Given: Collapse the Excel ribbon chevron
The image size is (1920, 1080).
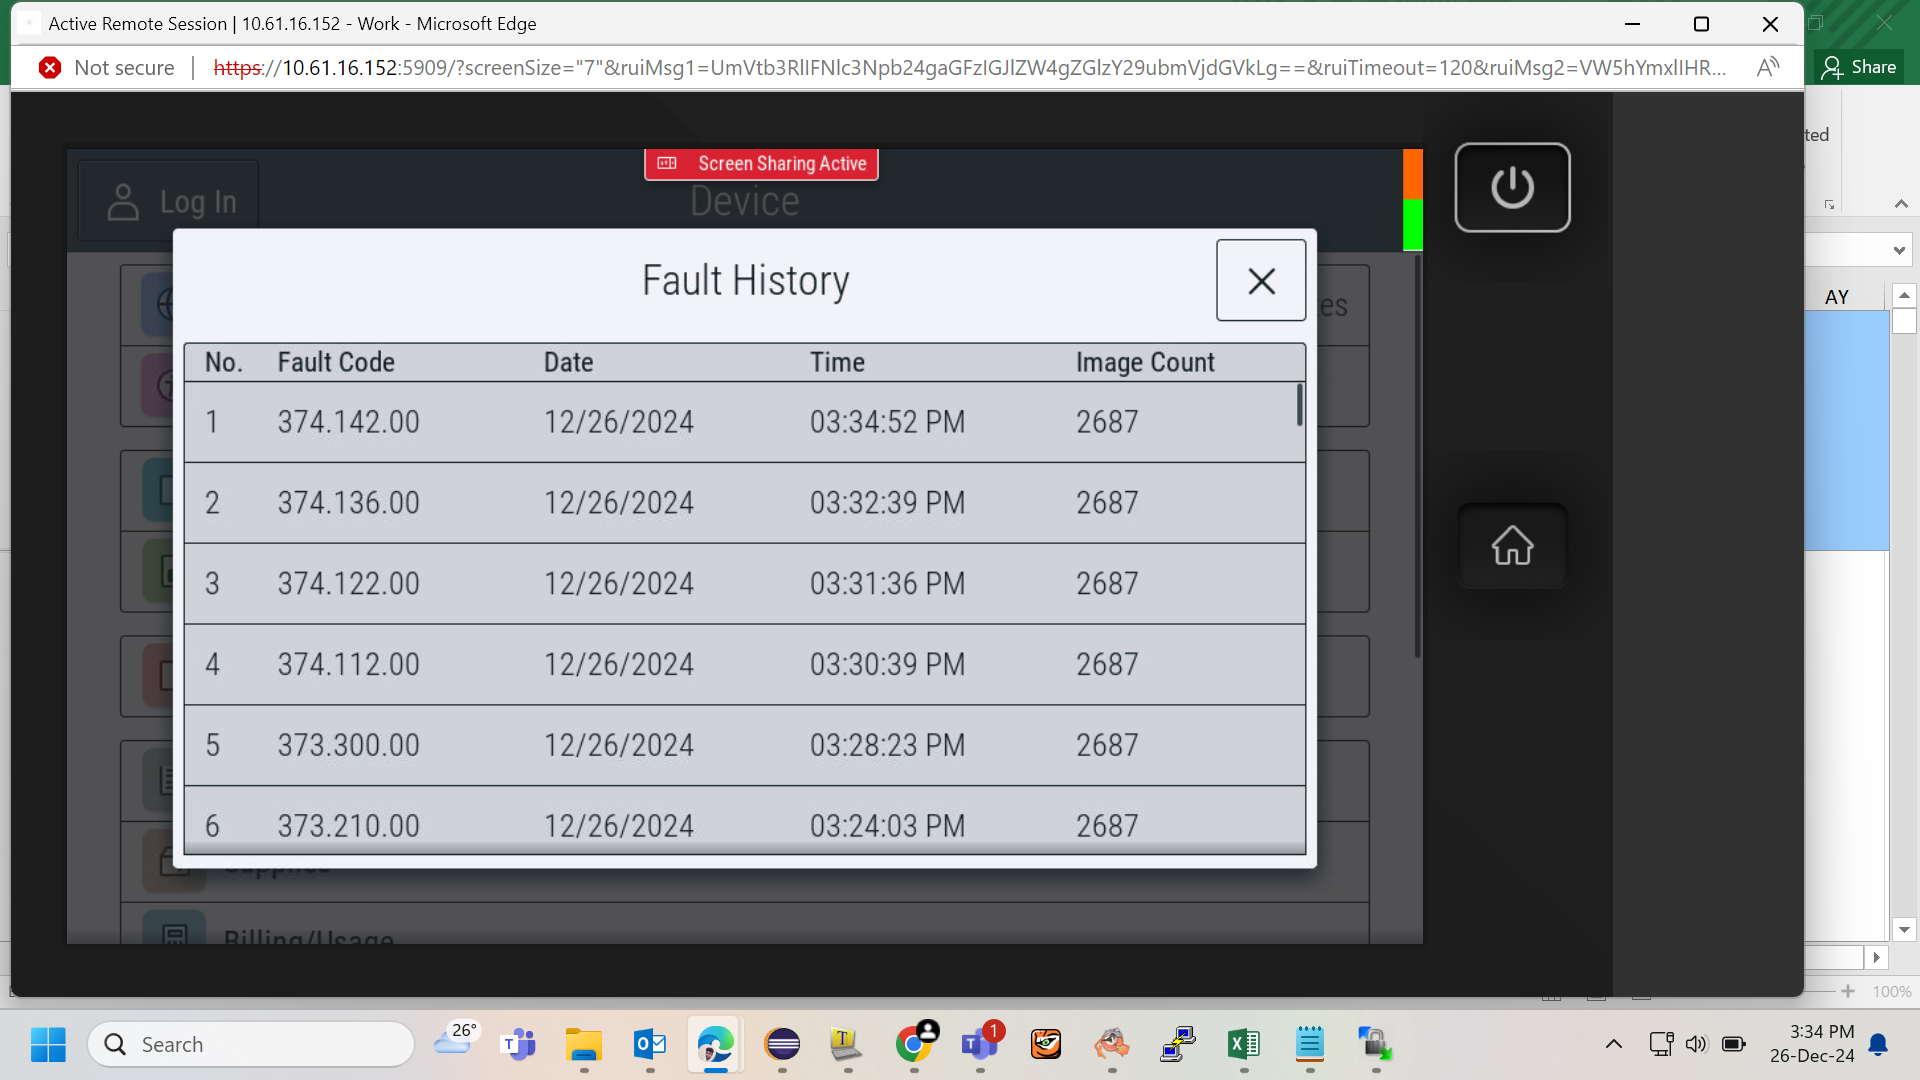Looking at the screenshot, I should [1901, 203].
